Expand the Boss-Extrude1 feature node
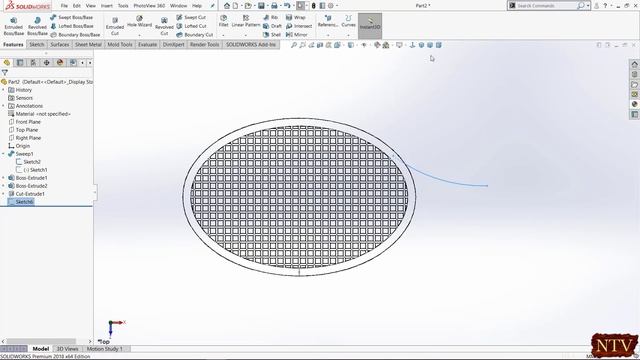Viewport: 640px width, 360px height. click(3, 178)
